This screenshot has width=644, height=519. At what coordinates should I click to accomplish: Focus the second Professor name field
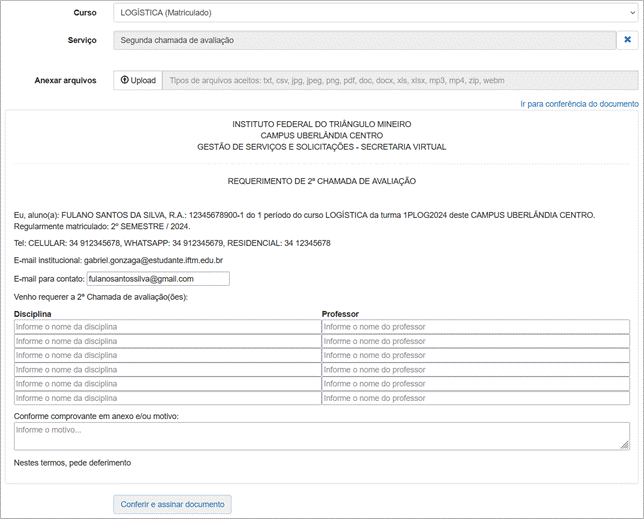coord(476,341)
